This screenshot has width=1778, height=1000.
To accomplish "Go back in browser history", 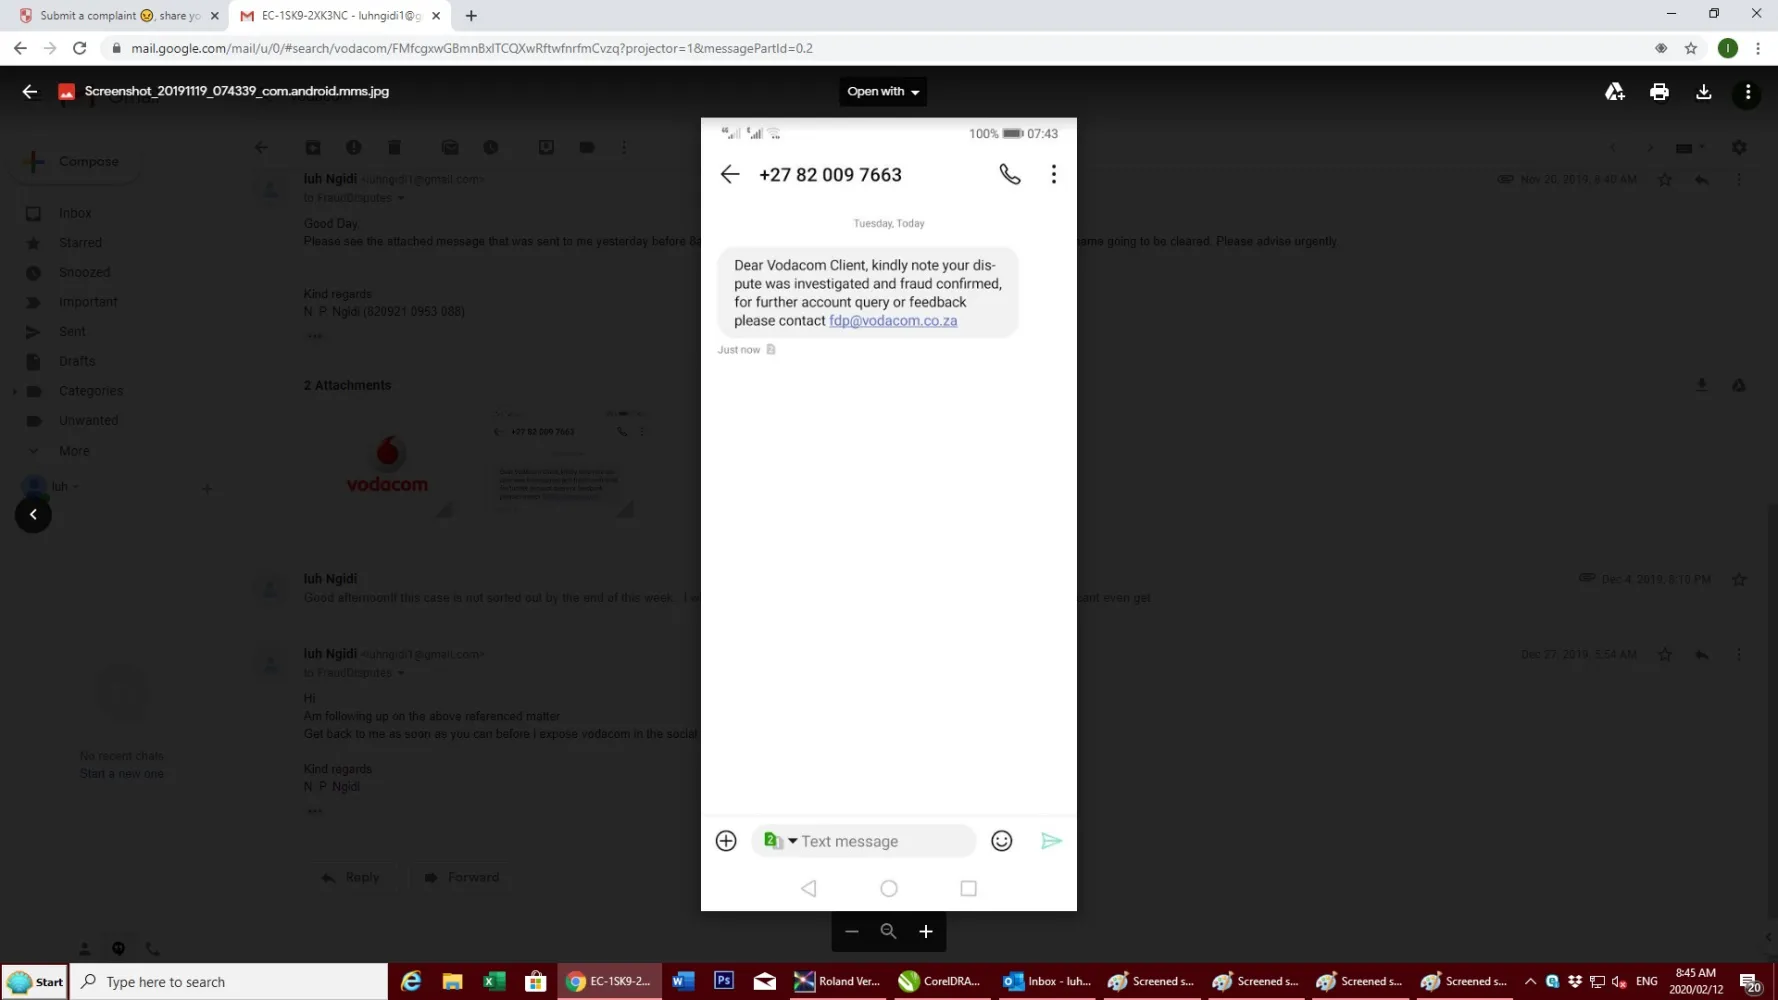I will (20, 48).
